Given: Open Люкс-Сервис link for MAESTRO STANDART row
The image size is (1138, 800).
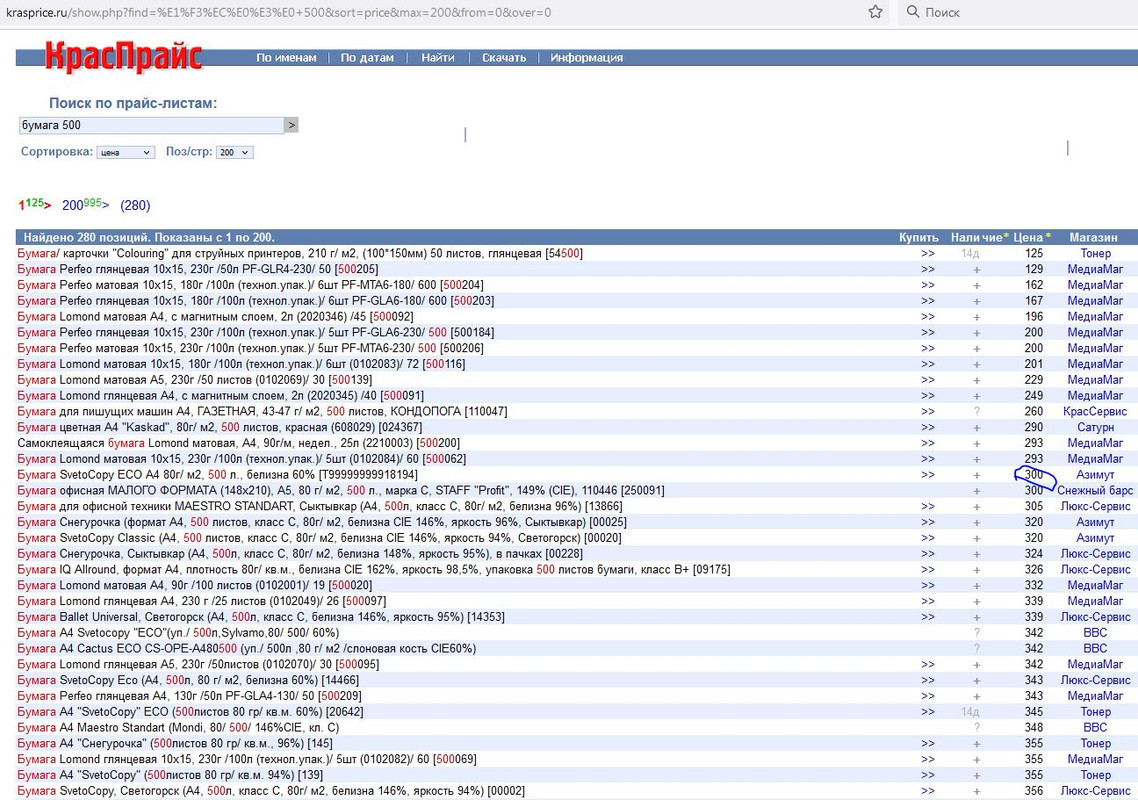Looking at the screenshot, I should coord(1095,506).
